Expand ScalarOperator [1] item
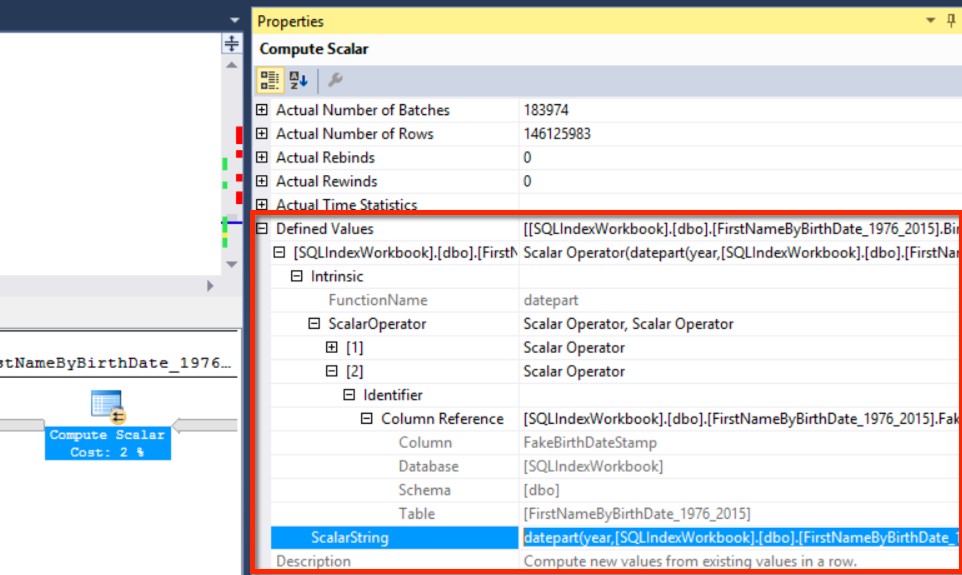Screen dimensions: 962x575 [x=331, y=347]
